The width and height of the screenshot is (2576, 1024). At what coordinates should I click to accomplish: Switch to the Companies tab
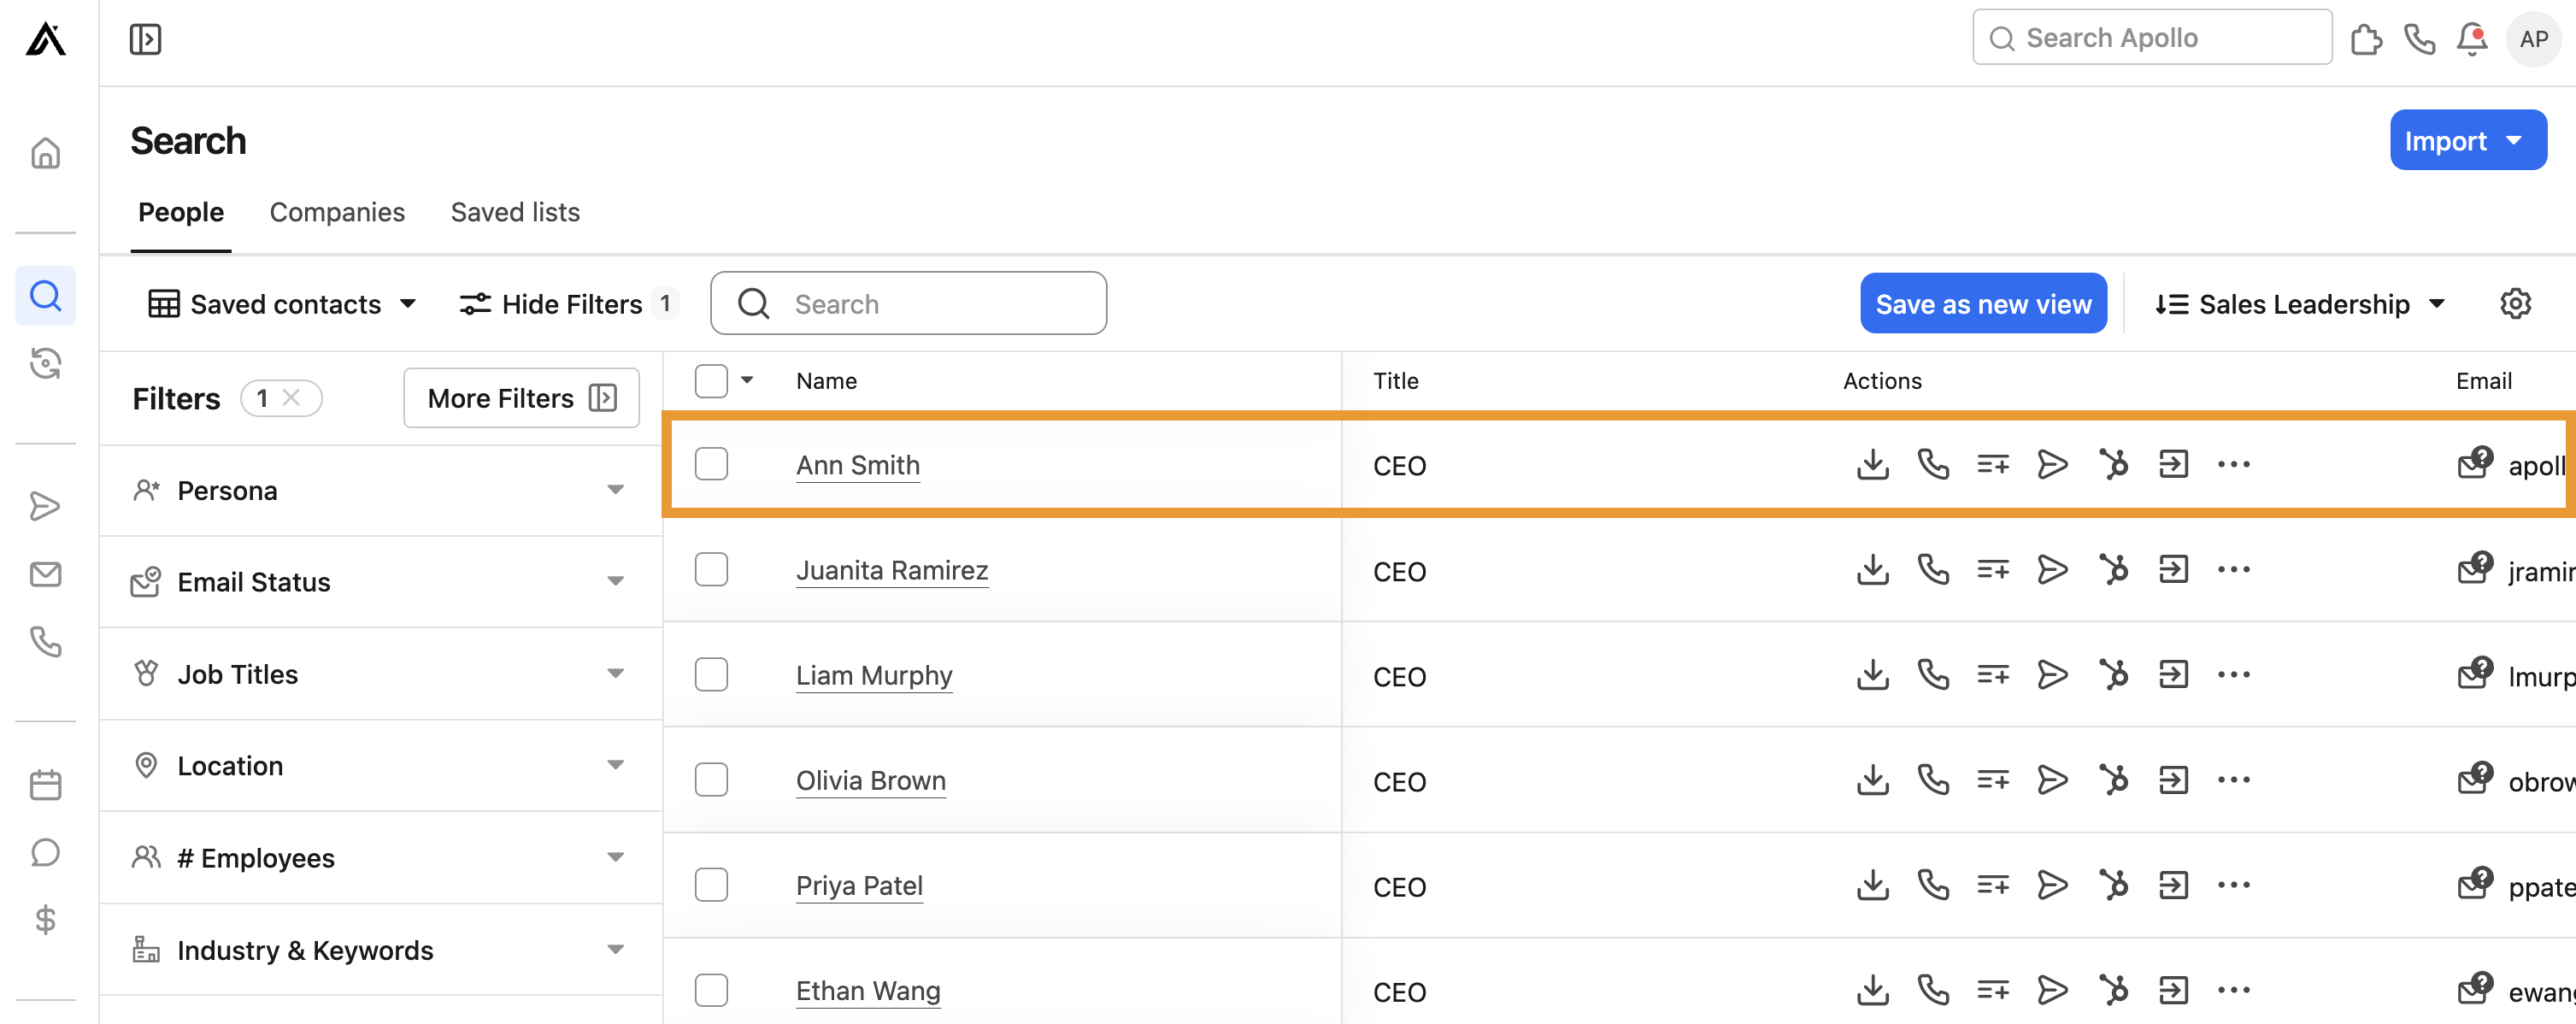pos(337,212)
